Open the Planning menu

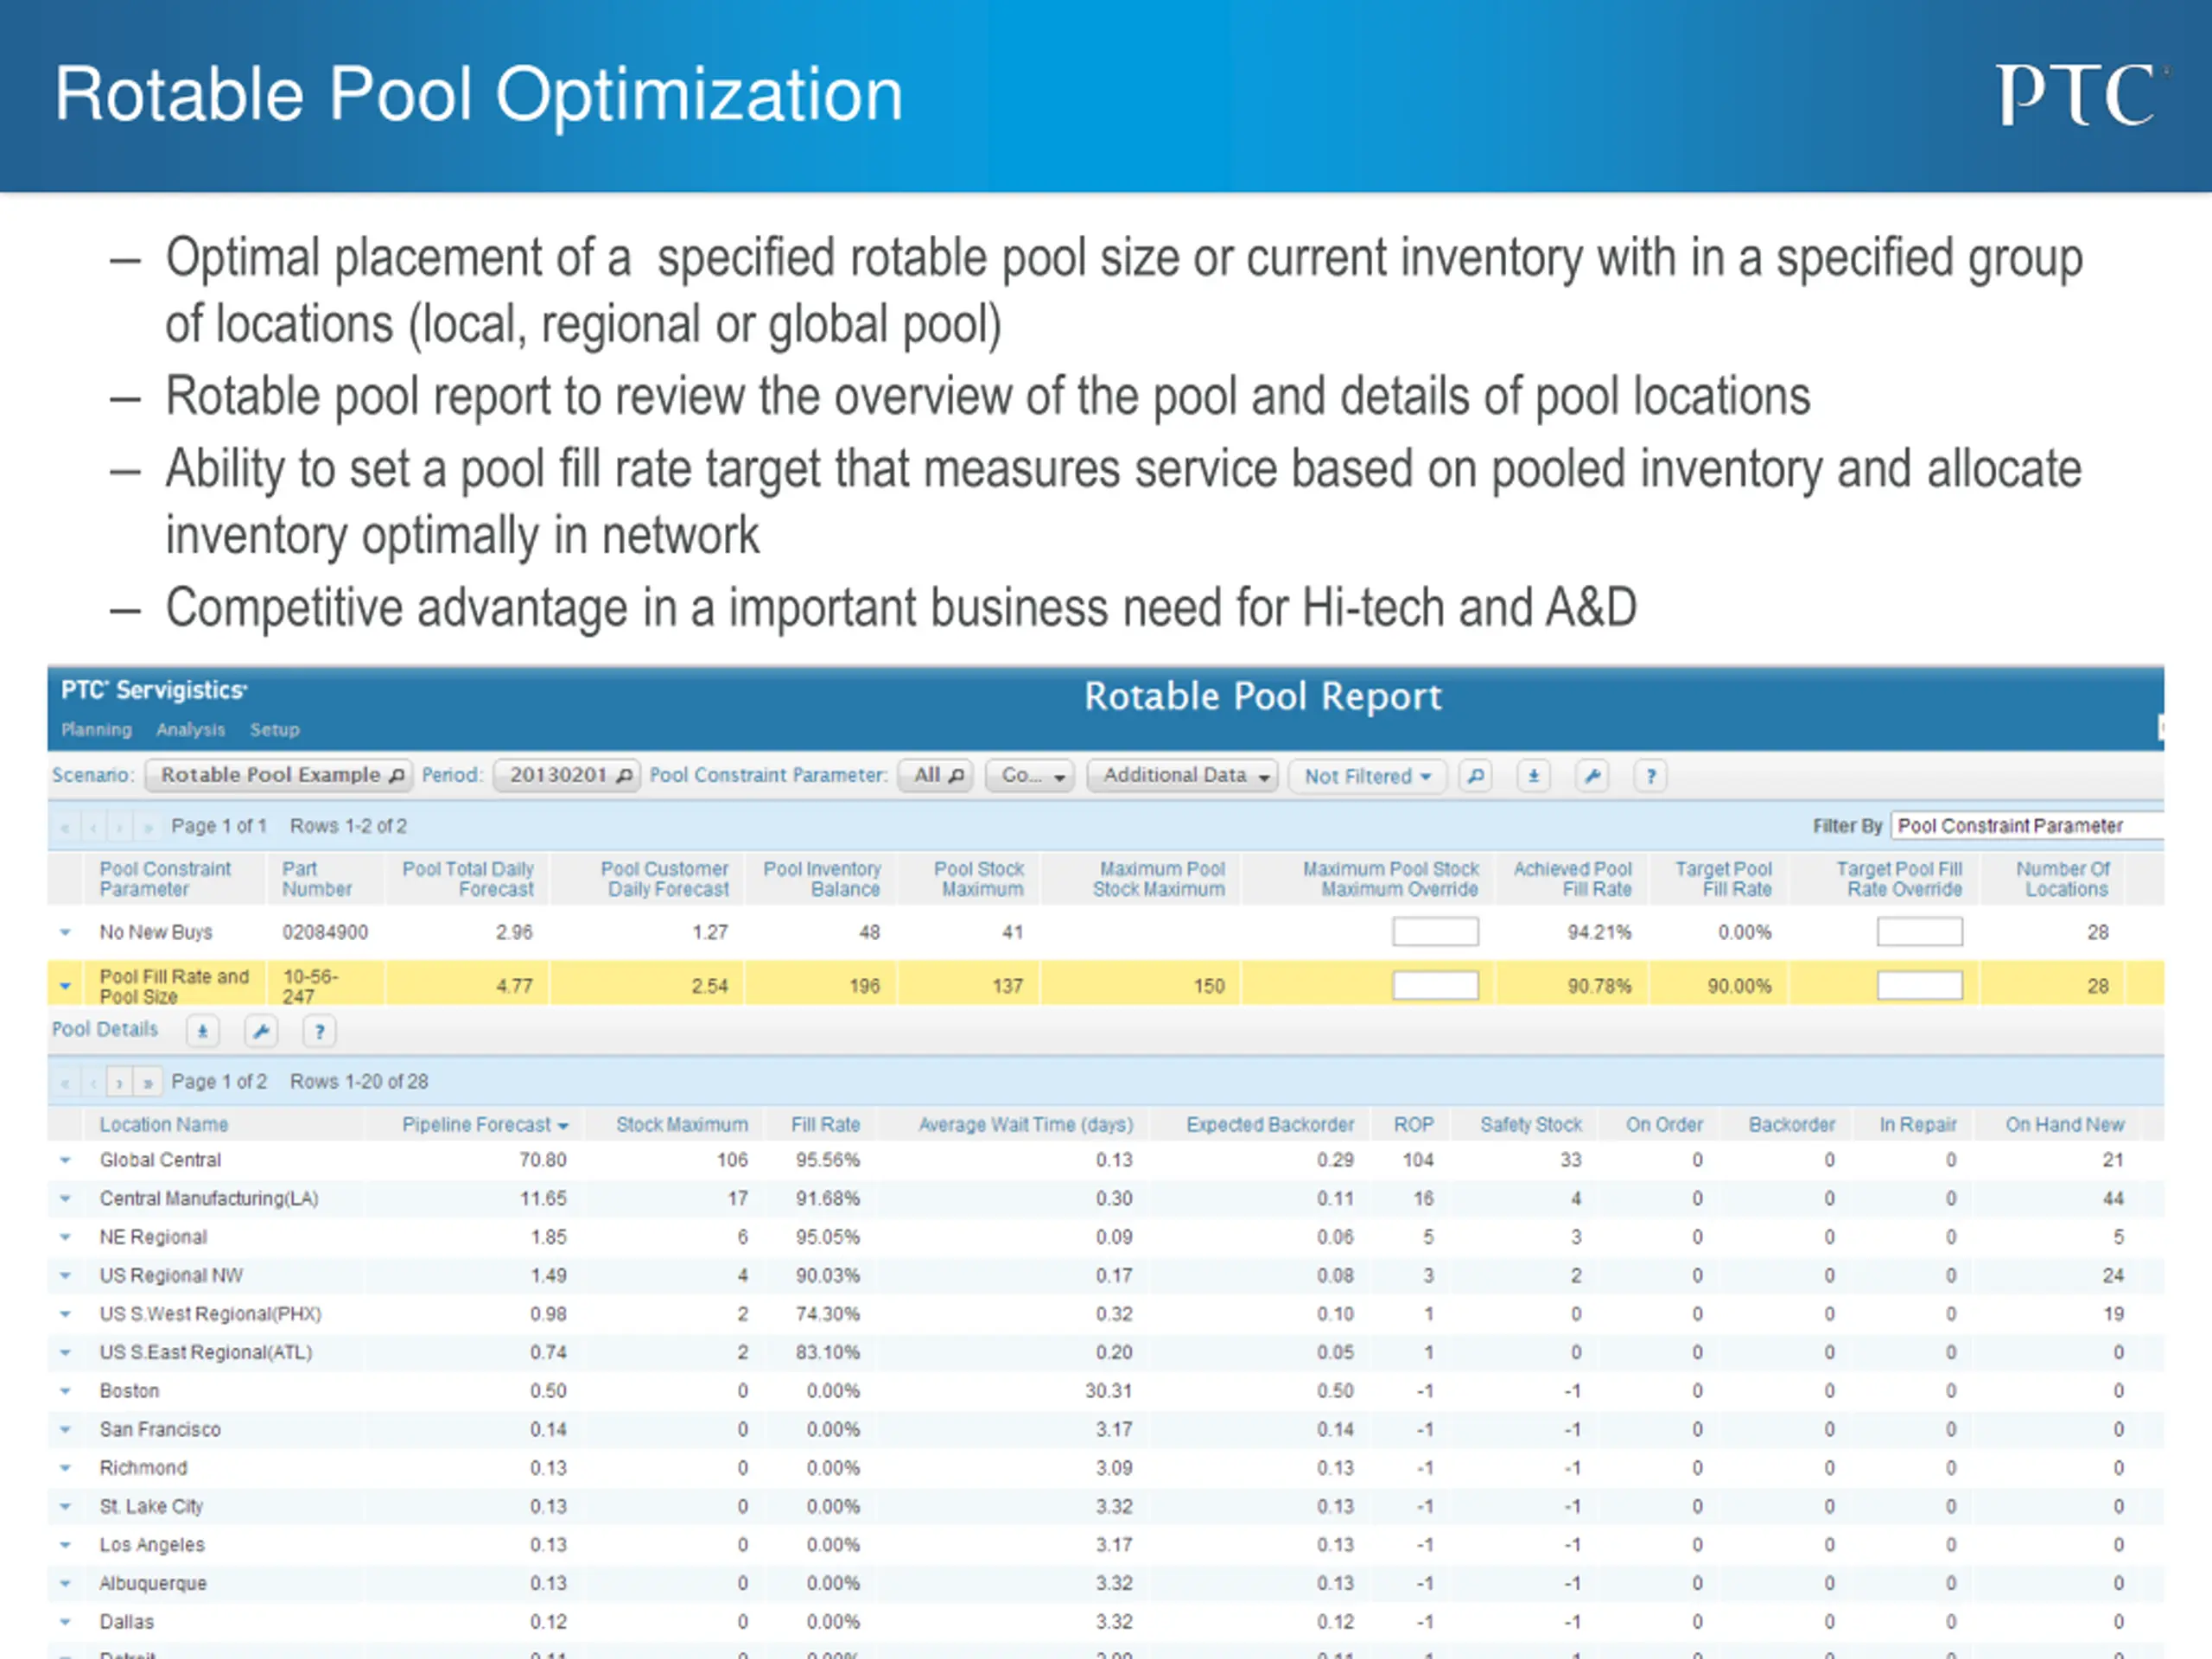(97, 730)
